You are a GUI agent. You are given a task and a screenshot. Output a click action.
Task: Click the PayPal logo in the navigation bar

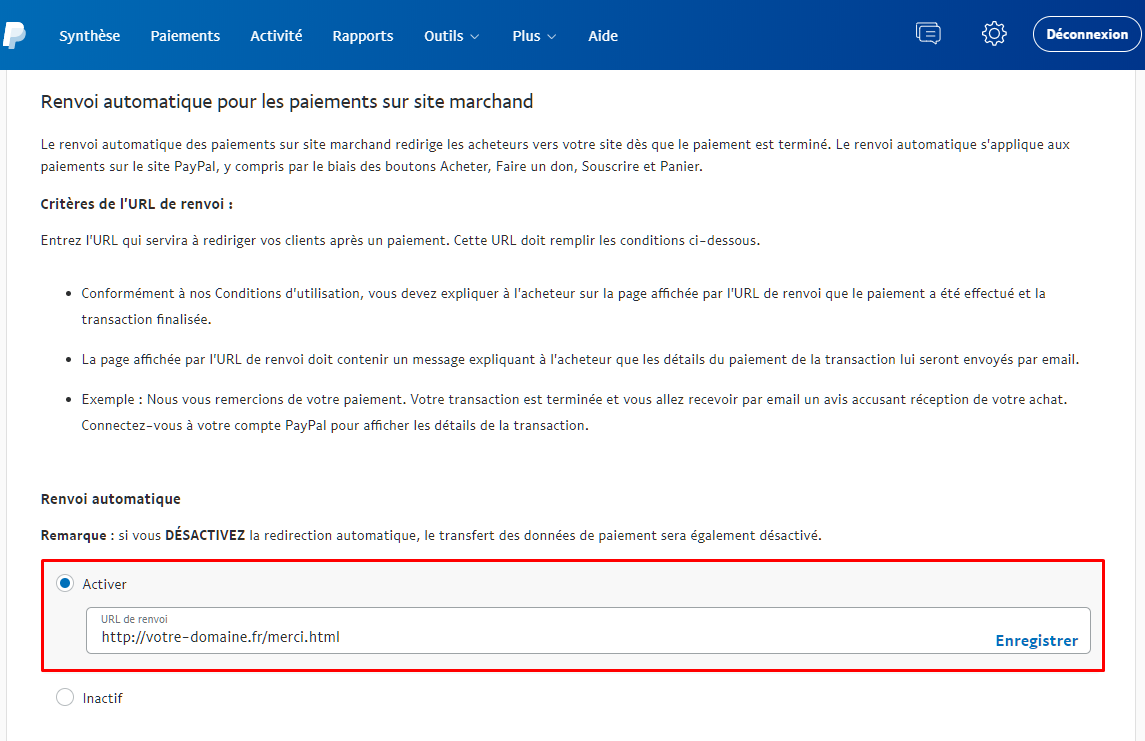[13, 35]
